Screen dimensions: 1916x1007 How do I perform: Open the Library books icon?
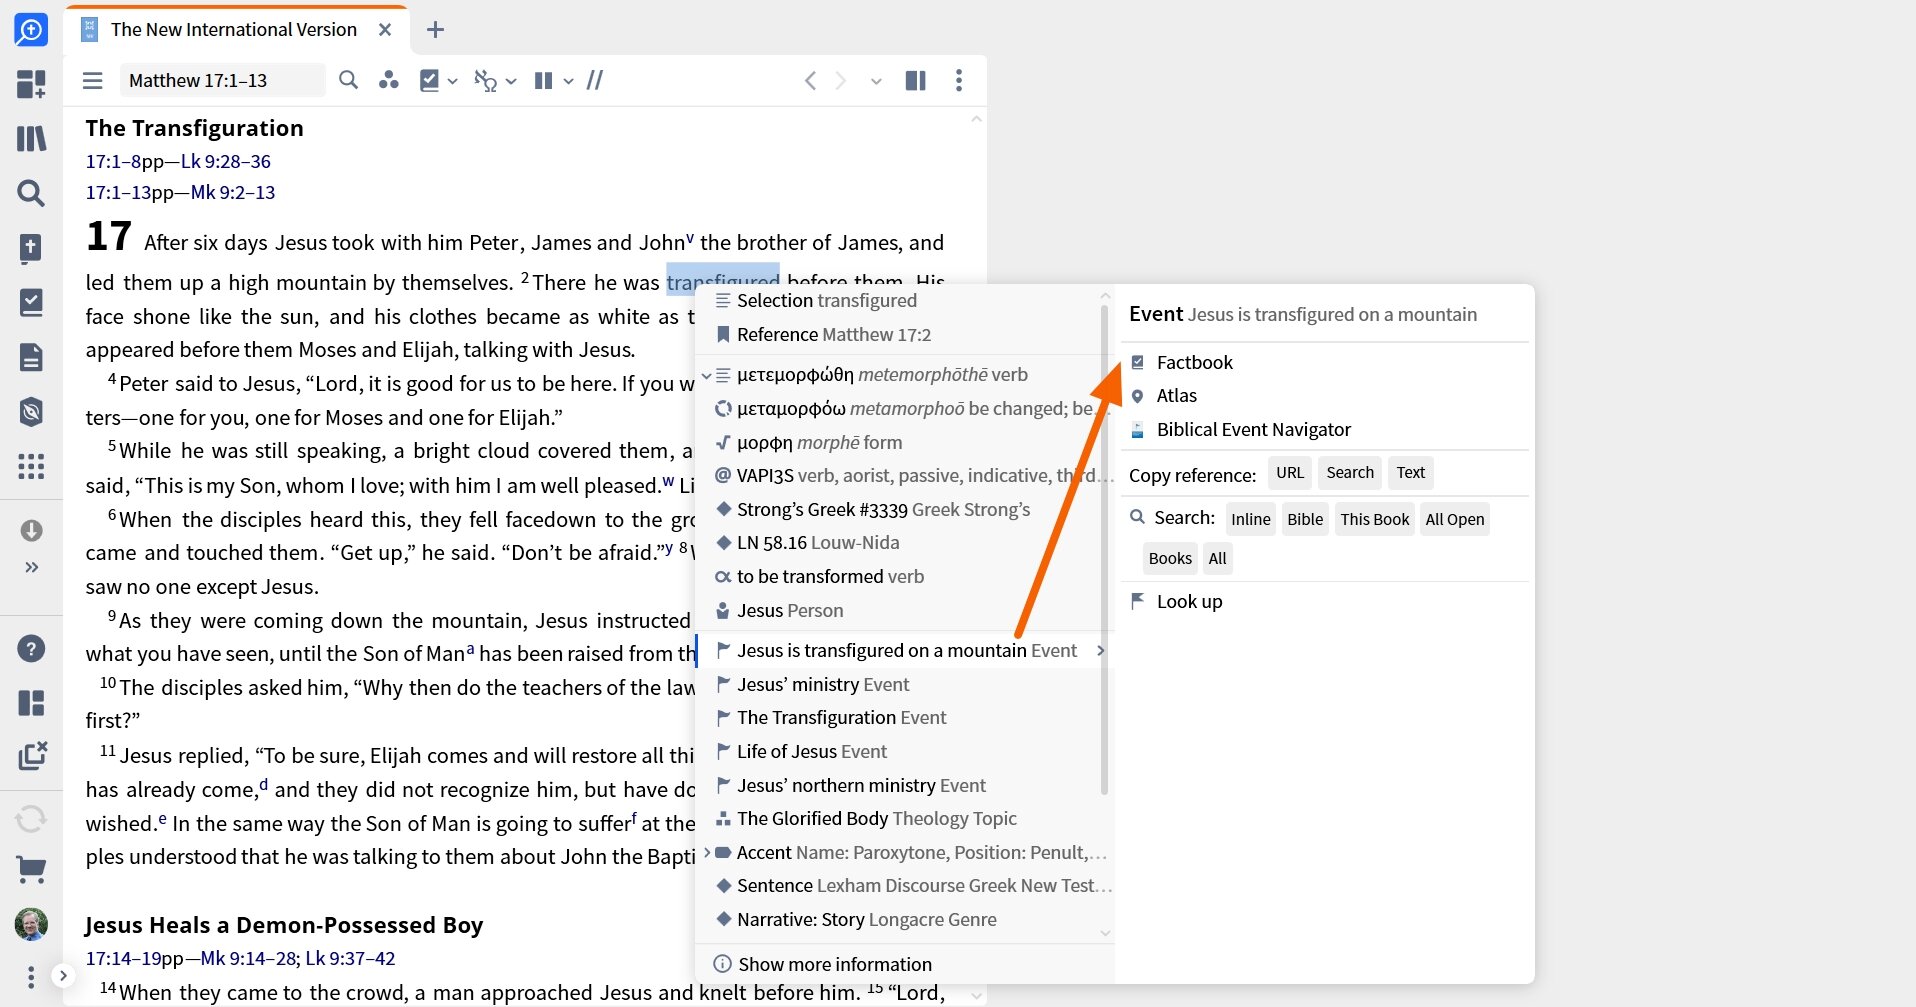pos(31,138)
